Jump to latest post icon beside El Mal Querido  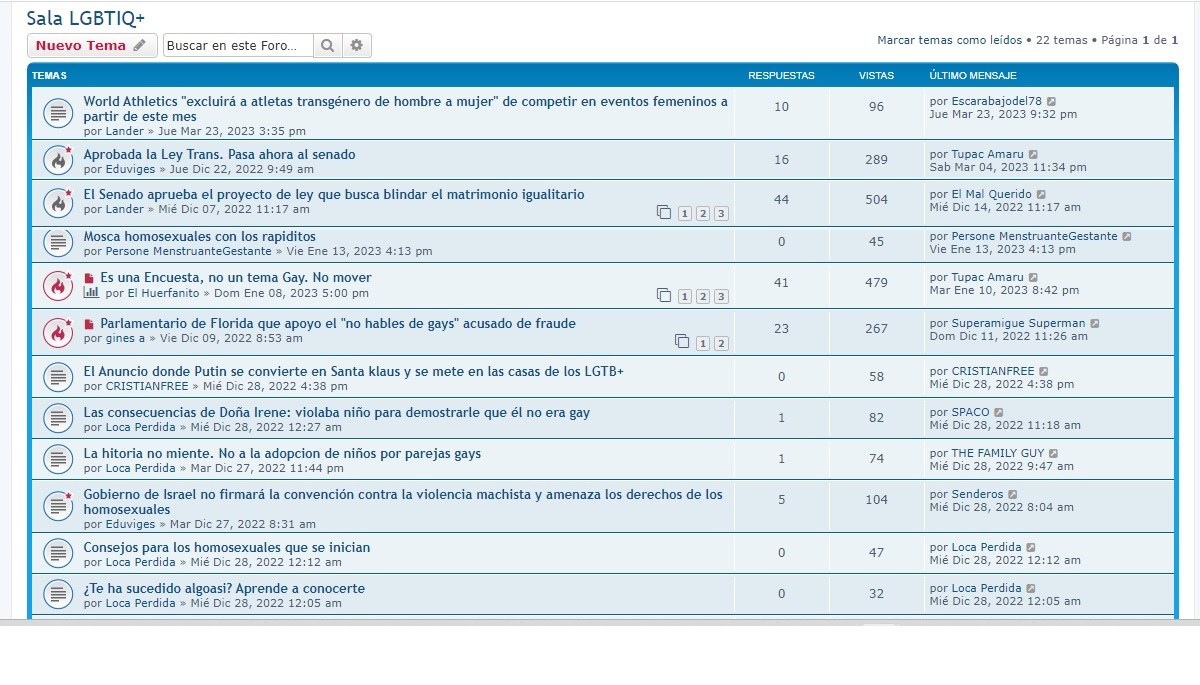pyautogui.click(x=1041, y=194)
